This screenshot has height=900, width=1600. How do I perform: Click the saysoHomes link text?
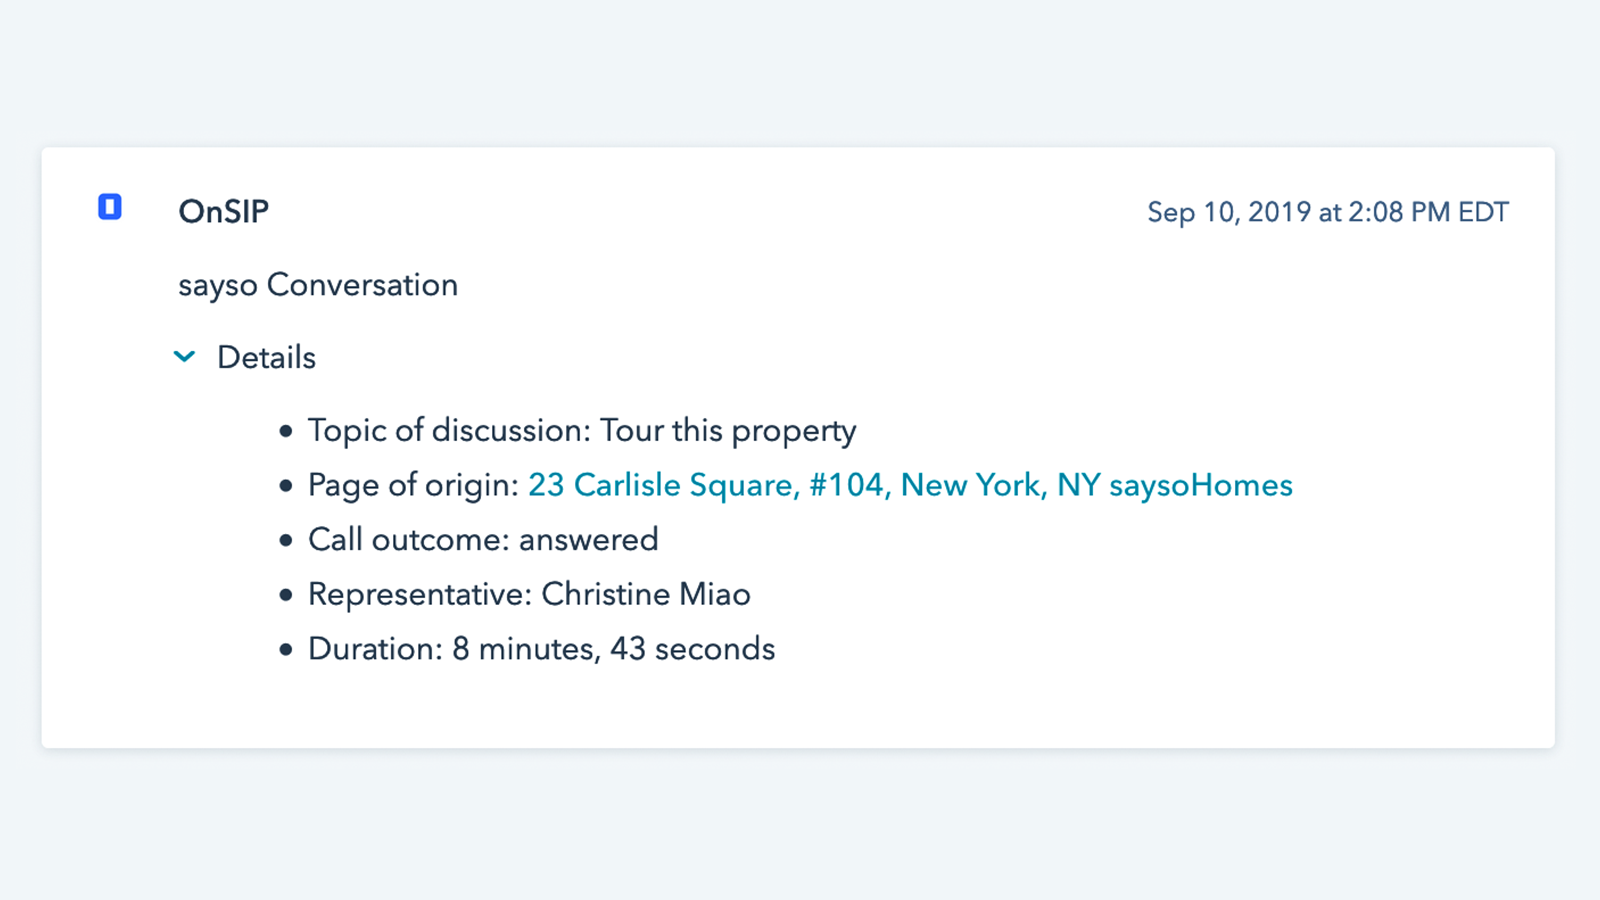[x=1200, y=485]
